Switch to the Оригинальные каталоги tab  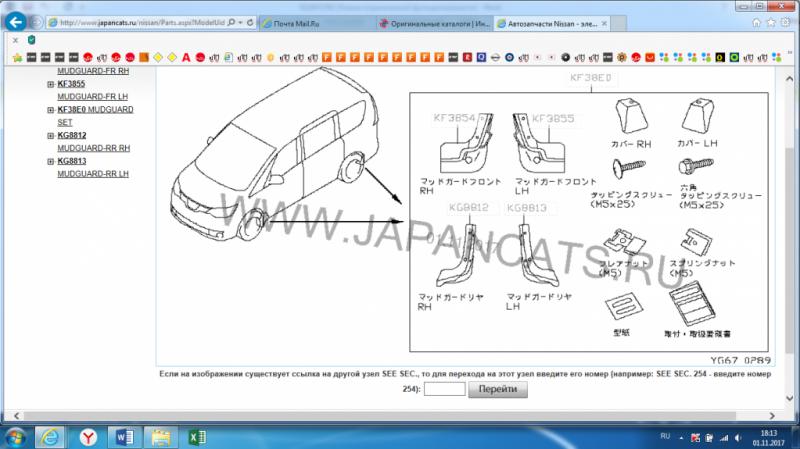coord(435,23)
